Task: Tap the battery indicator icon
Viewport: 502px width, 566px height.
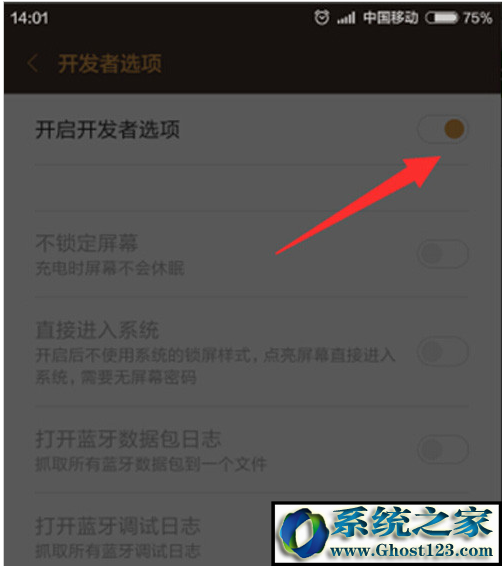Action: pyautogui.click(x=442, y=18)
